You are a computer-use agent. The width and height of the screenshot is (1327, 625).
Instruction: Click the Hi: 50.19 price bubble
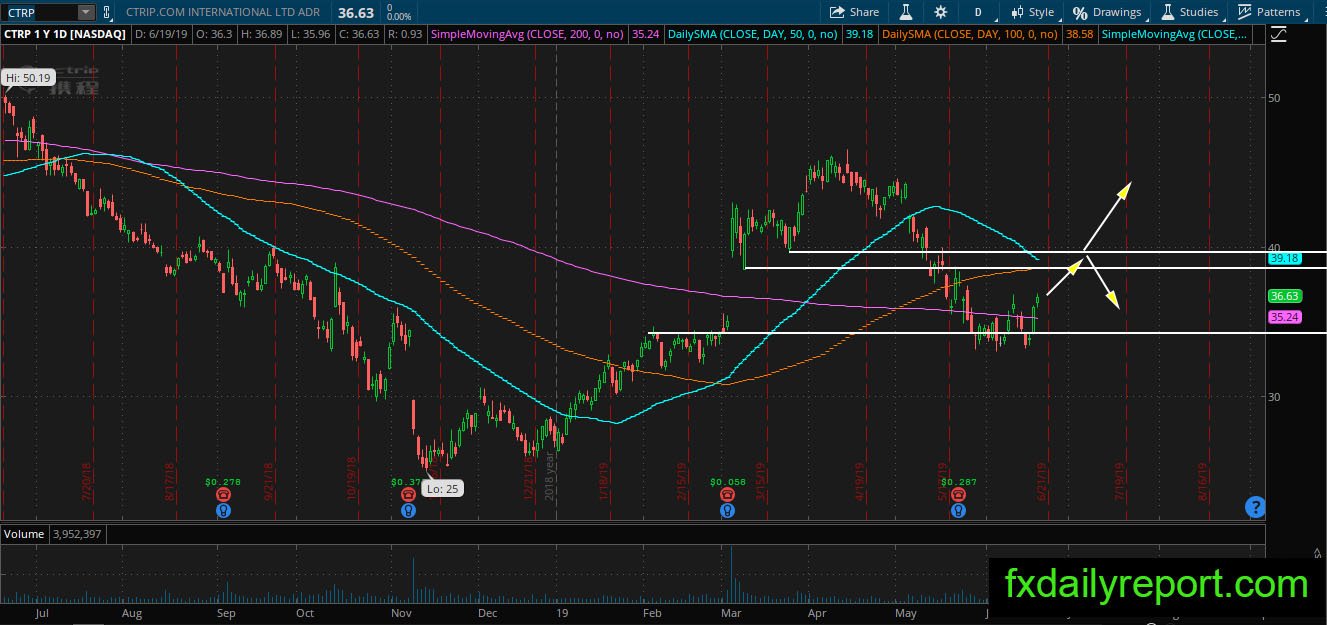27,77
